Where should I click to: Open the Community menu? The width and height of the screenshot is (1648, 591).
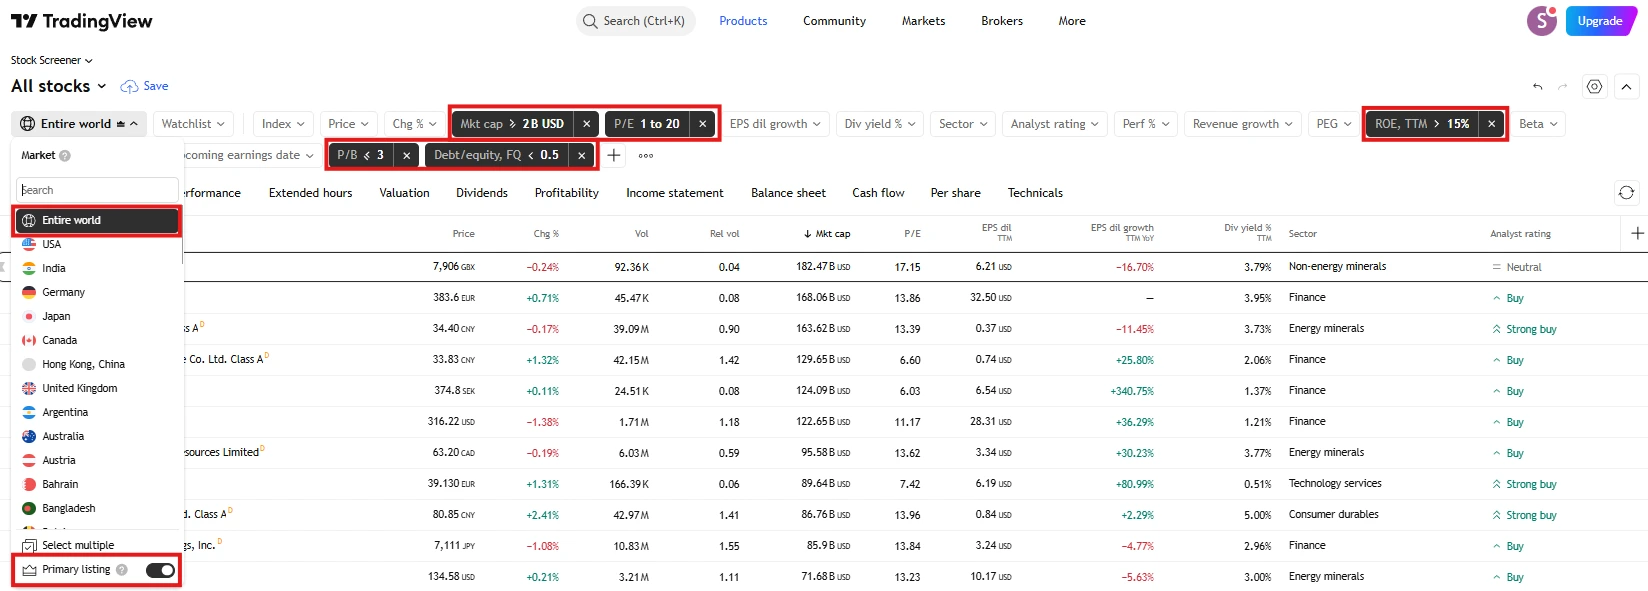[834, 21]
